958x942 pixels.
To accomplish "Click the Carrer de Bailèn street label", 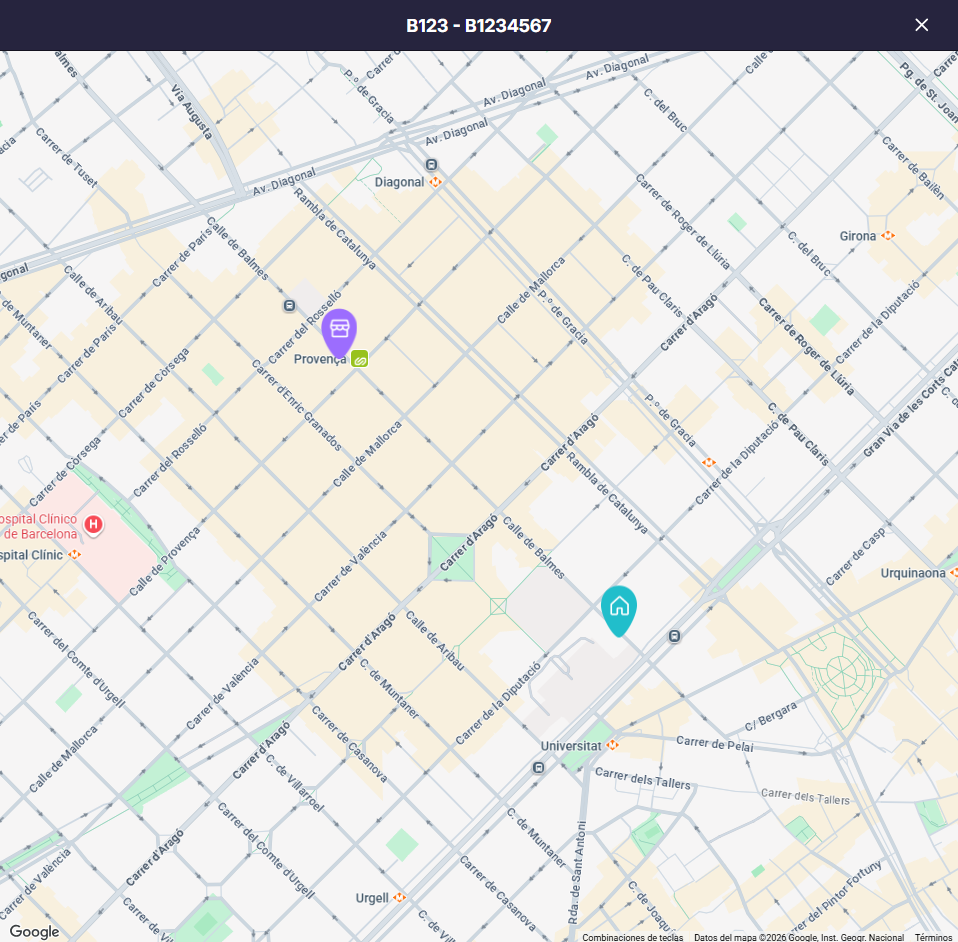I will 913,167.
